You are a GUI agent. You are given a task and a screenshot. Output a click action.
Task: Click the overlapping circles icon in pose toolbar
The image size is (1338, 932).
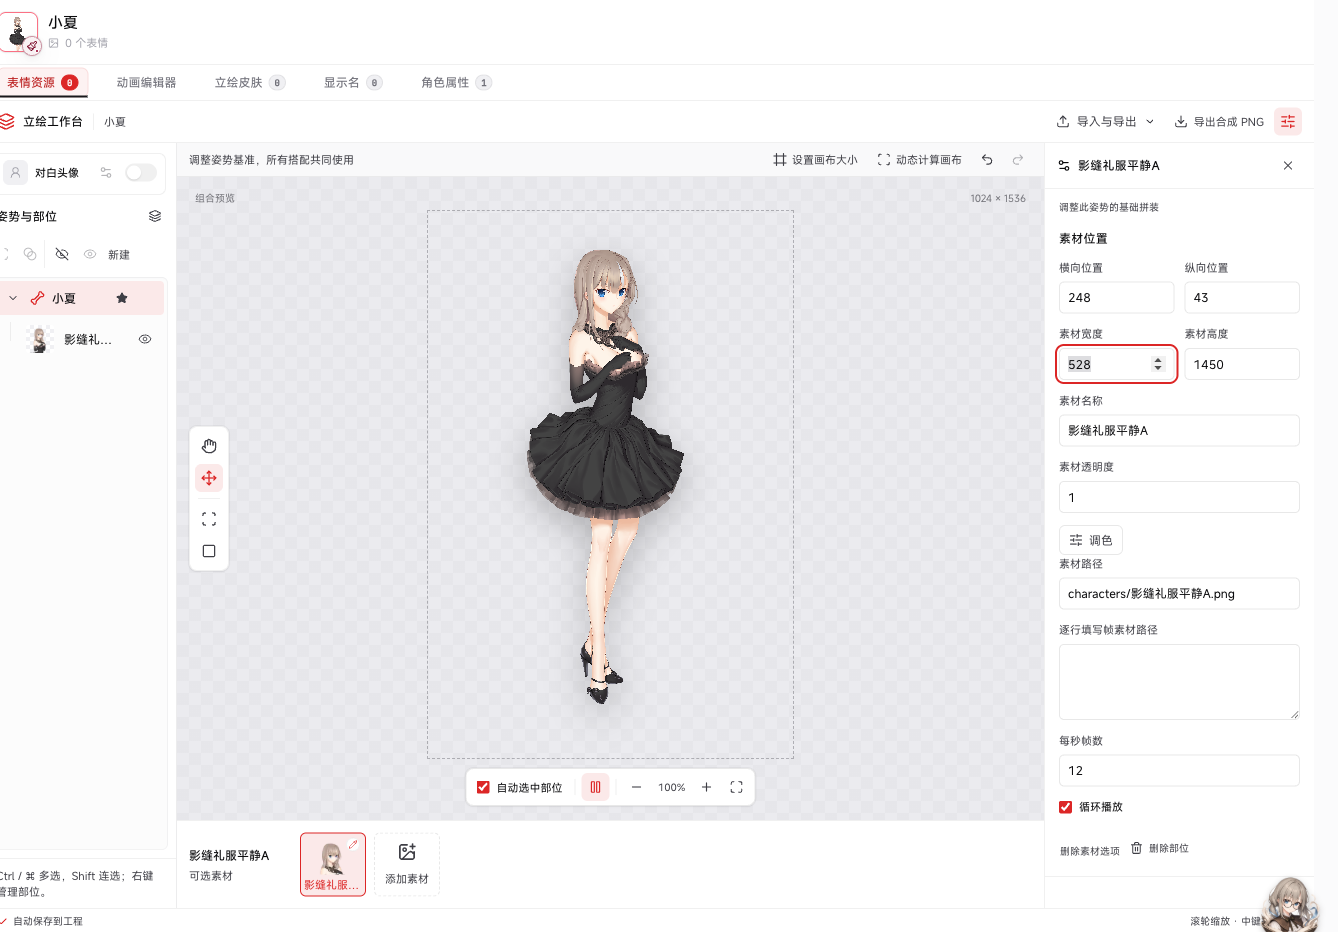tap(30, 254)
